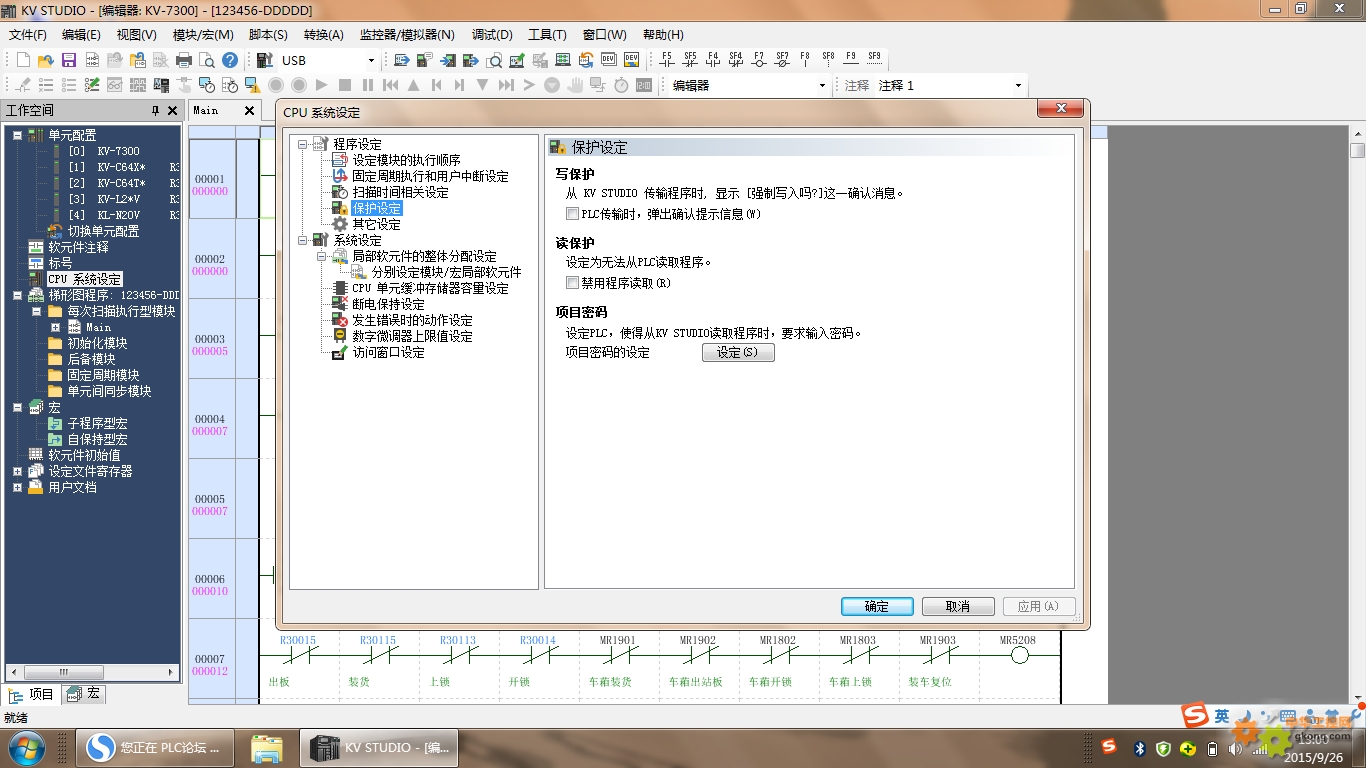Expand 设定文件寄存器 tree node
The width and height of the screenshot is (1366, 768).
coord(17,471)
